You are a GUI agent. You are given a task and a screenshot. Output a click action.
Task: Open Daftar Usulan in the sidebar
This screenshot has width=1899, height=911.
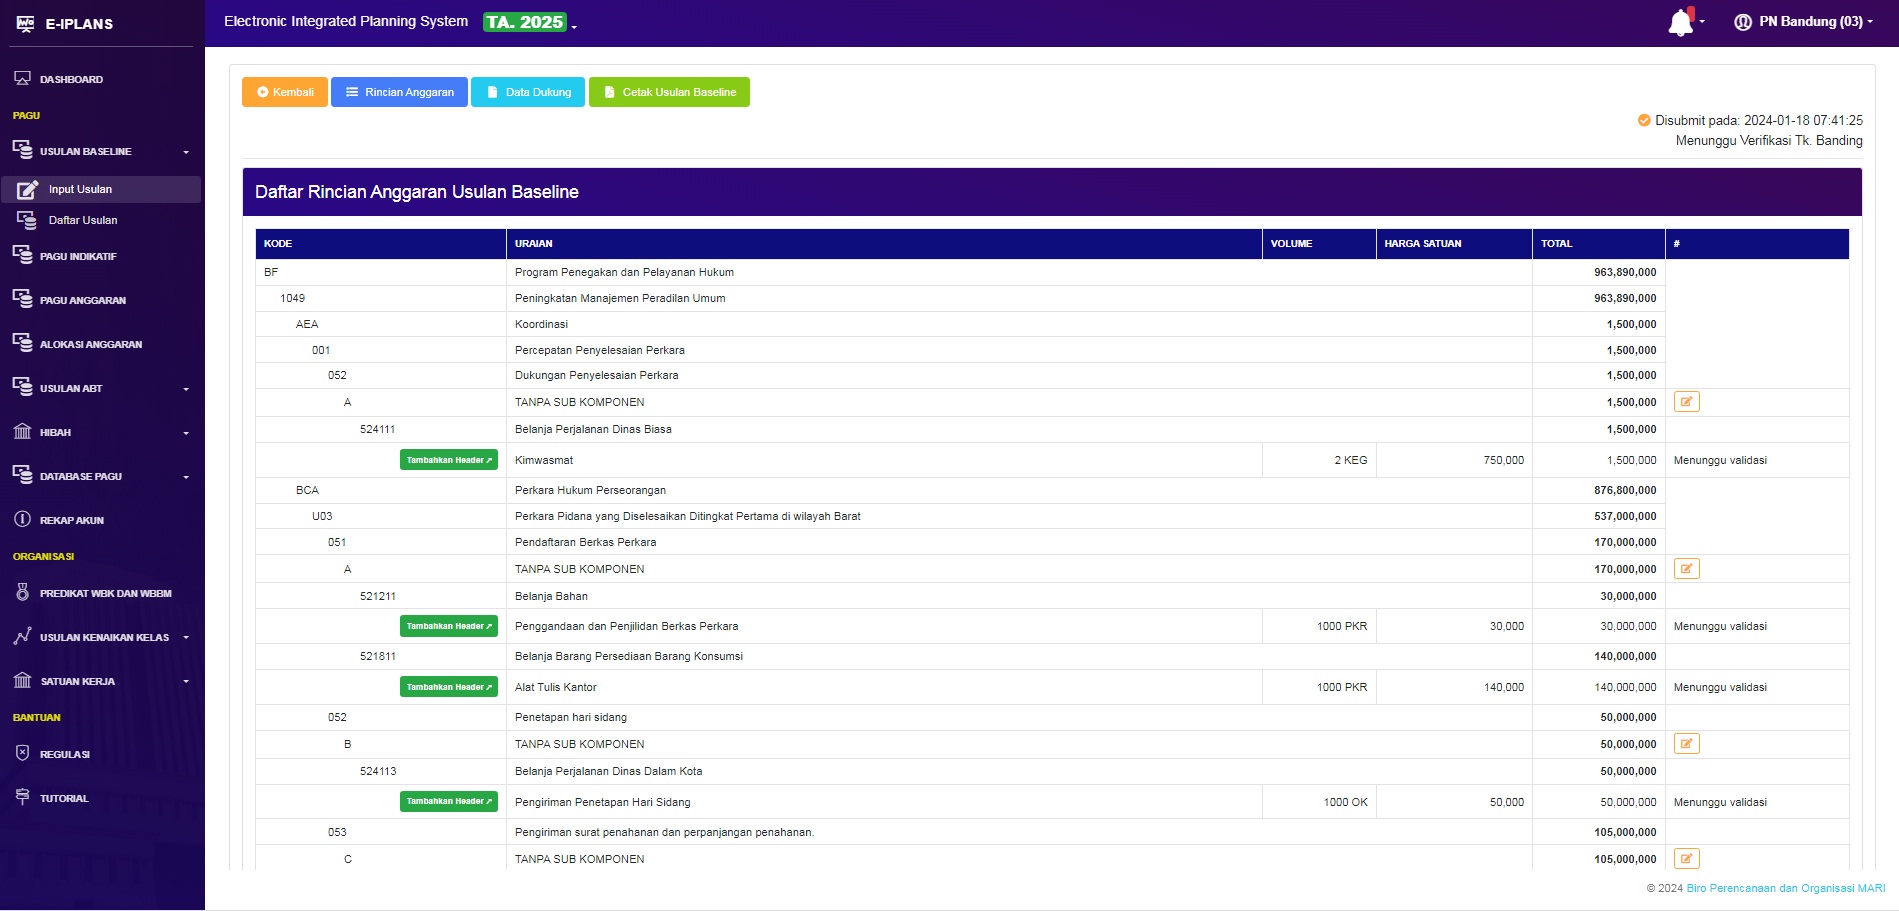coord(83,220)
